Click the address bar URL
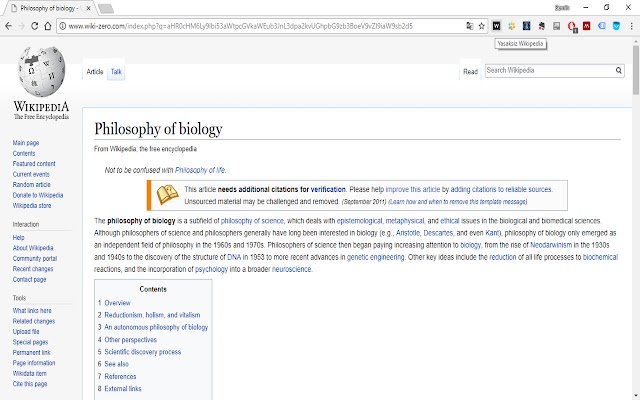Viewport: 640px width, 400px height. (241, 26)
